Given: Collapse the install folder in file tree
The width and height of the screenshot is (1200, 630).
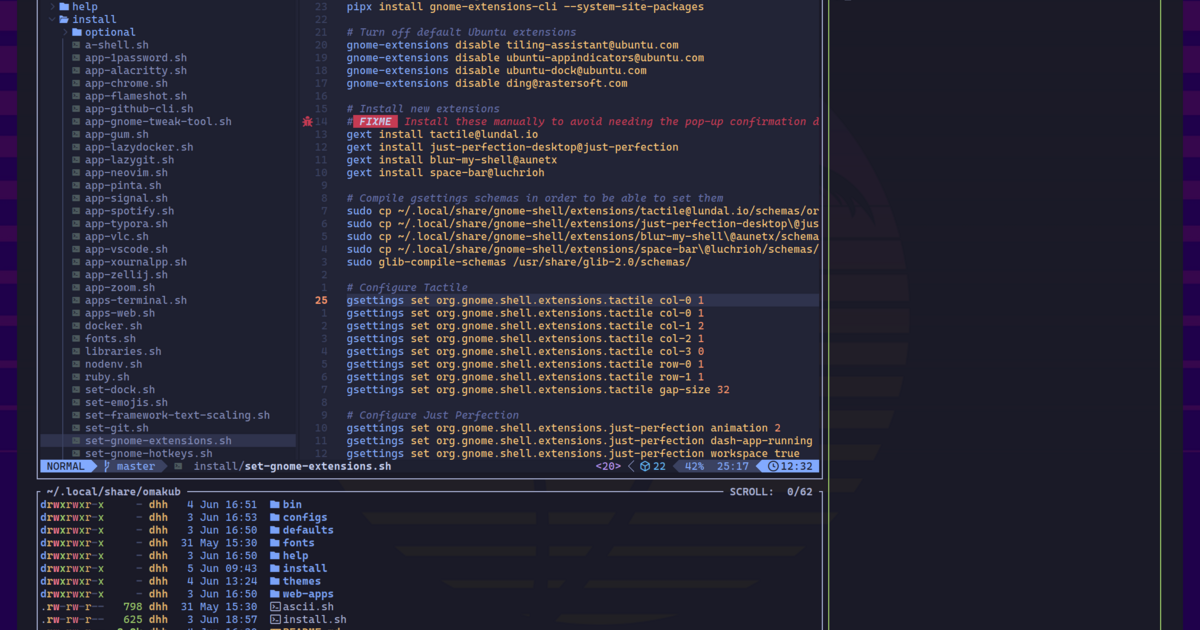Looking at the screenshot, I should point(52,19).
